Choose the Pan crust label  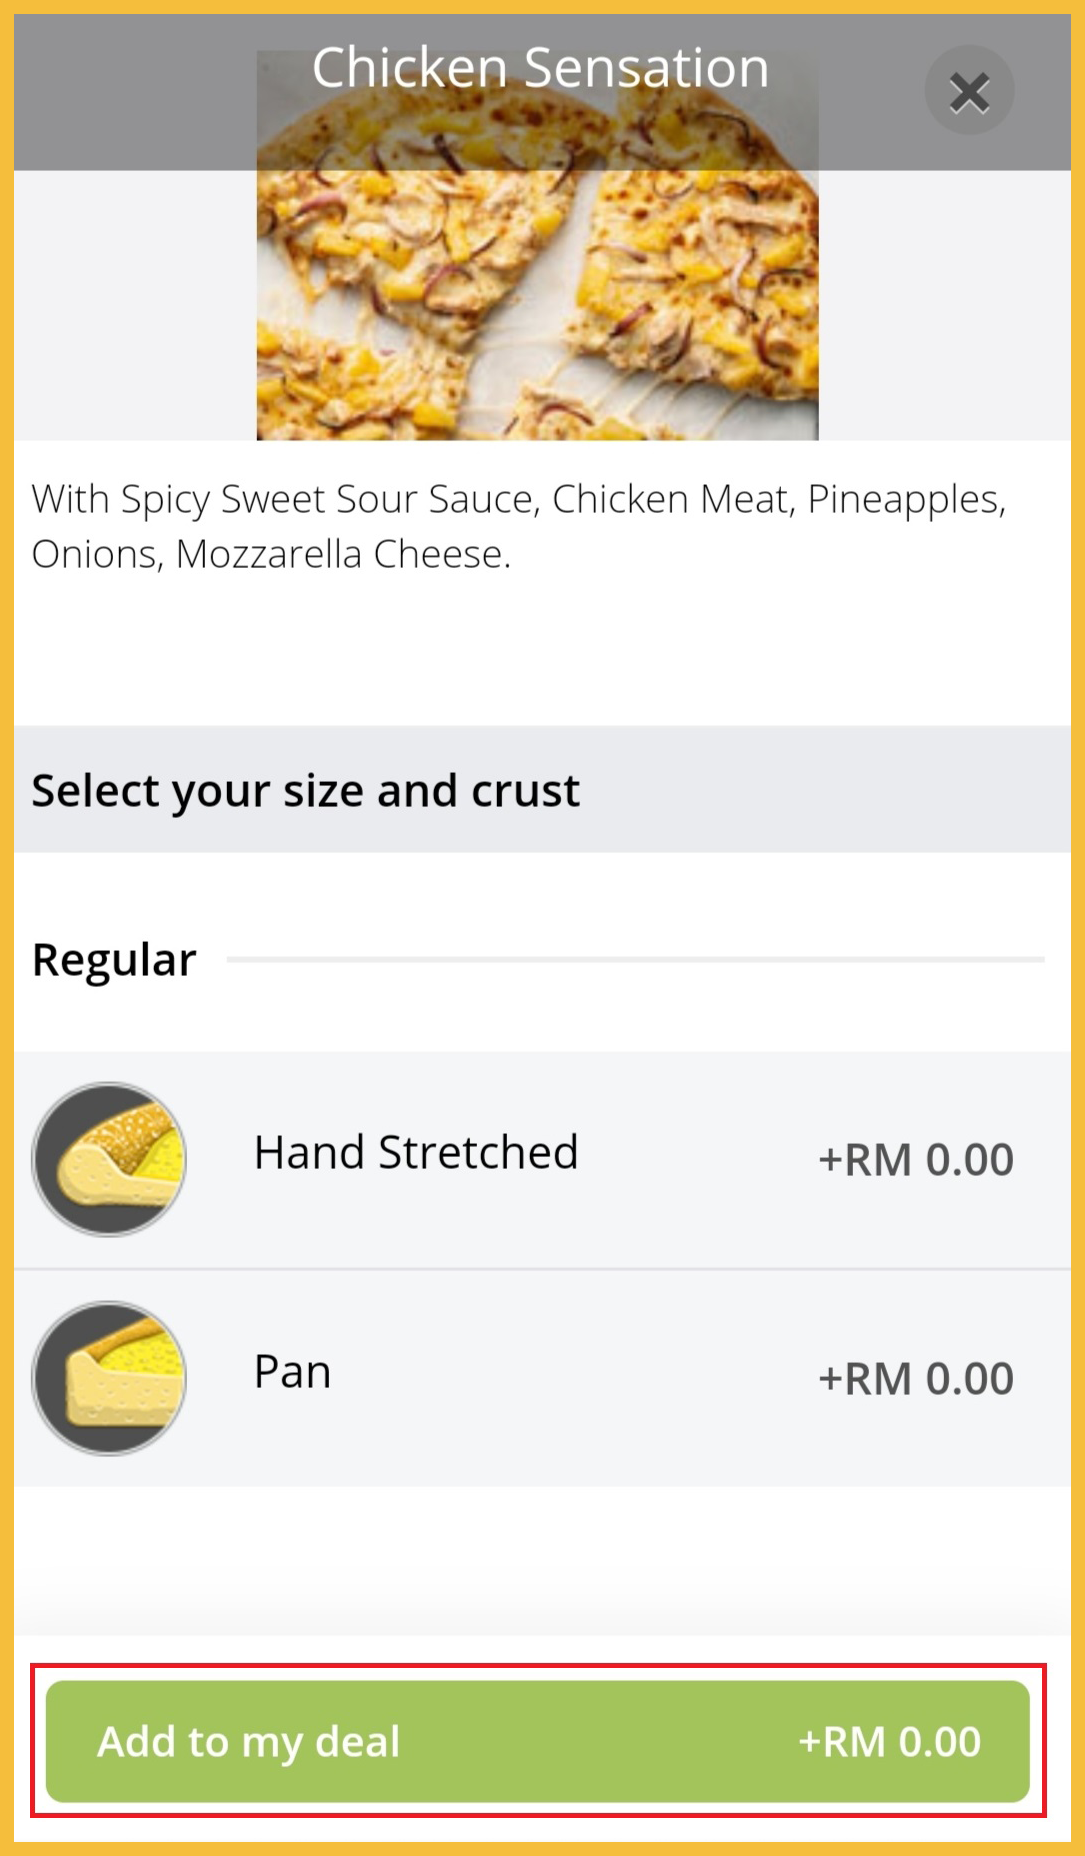pos(292,1372)
